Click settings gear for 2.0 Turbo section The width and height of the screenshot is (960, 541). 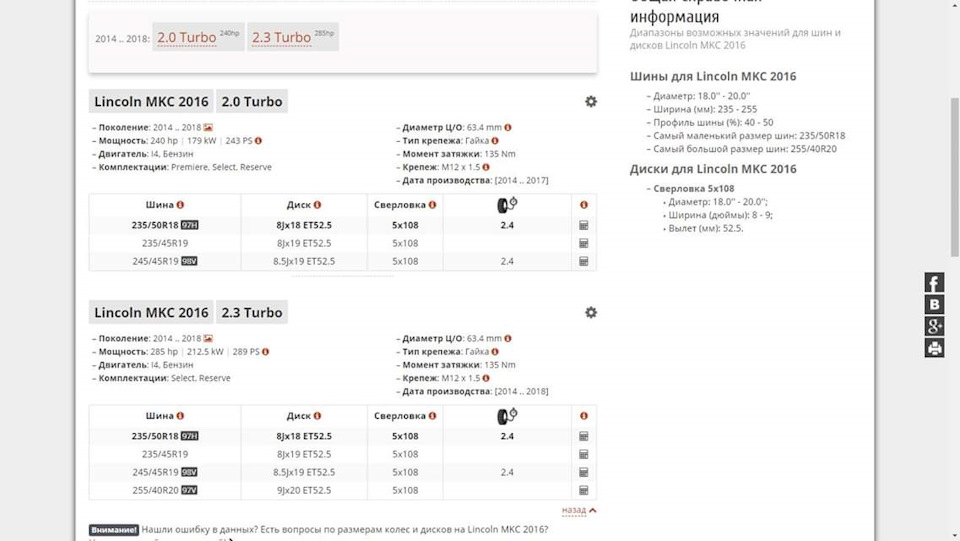coord(591,102)
